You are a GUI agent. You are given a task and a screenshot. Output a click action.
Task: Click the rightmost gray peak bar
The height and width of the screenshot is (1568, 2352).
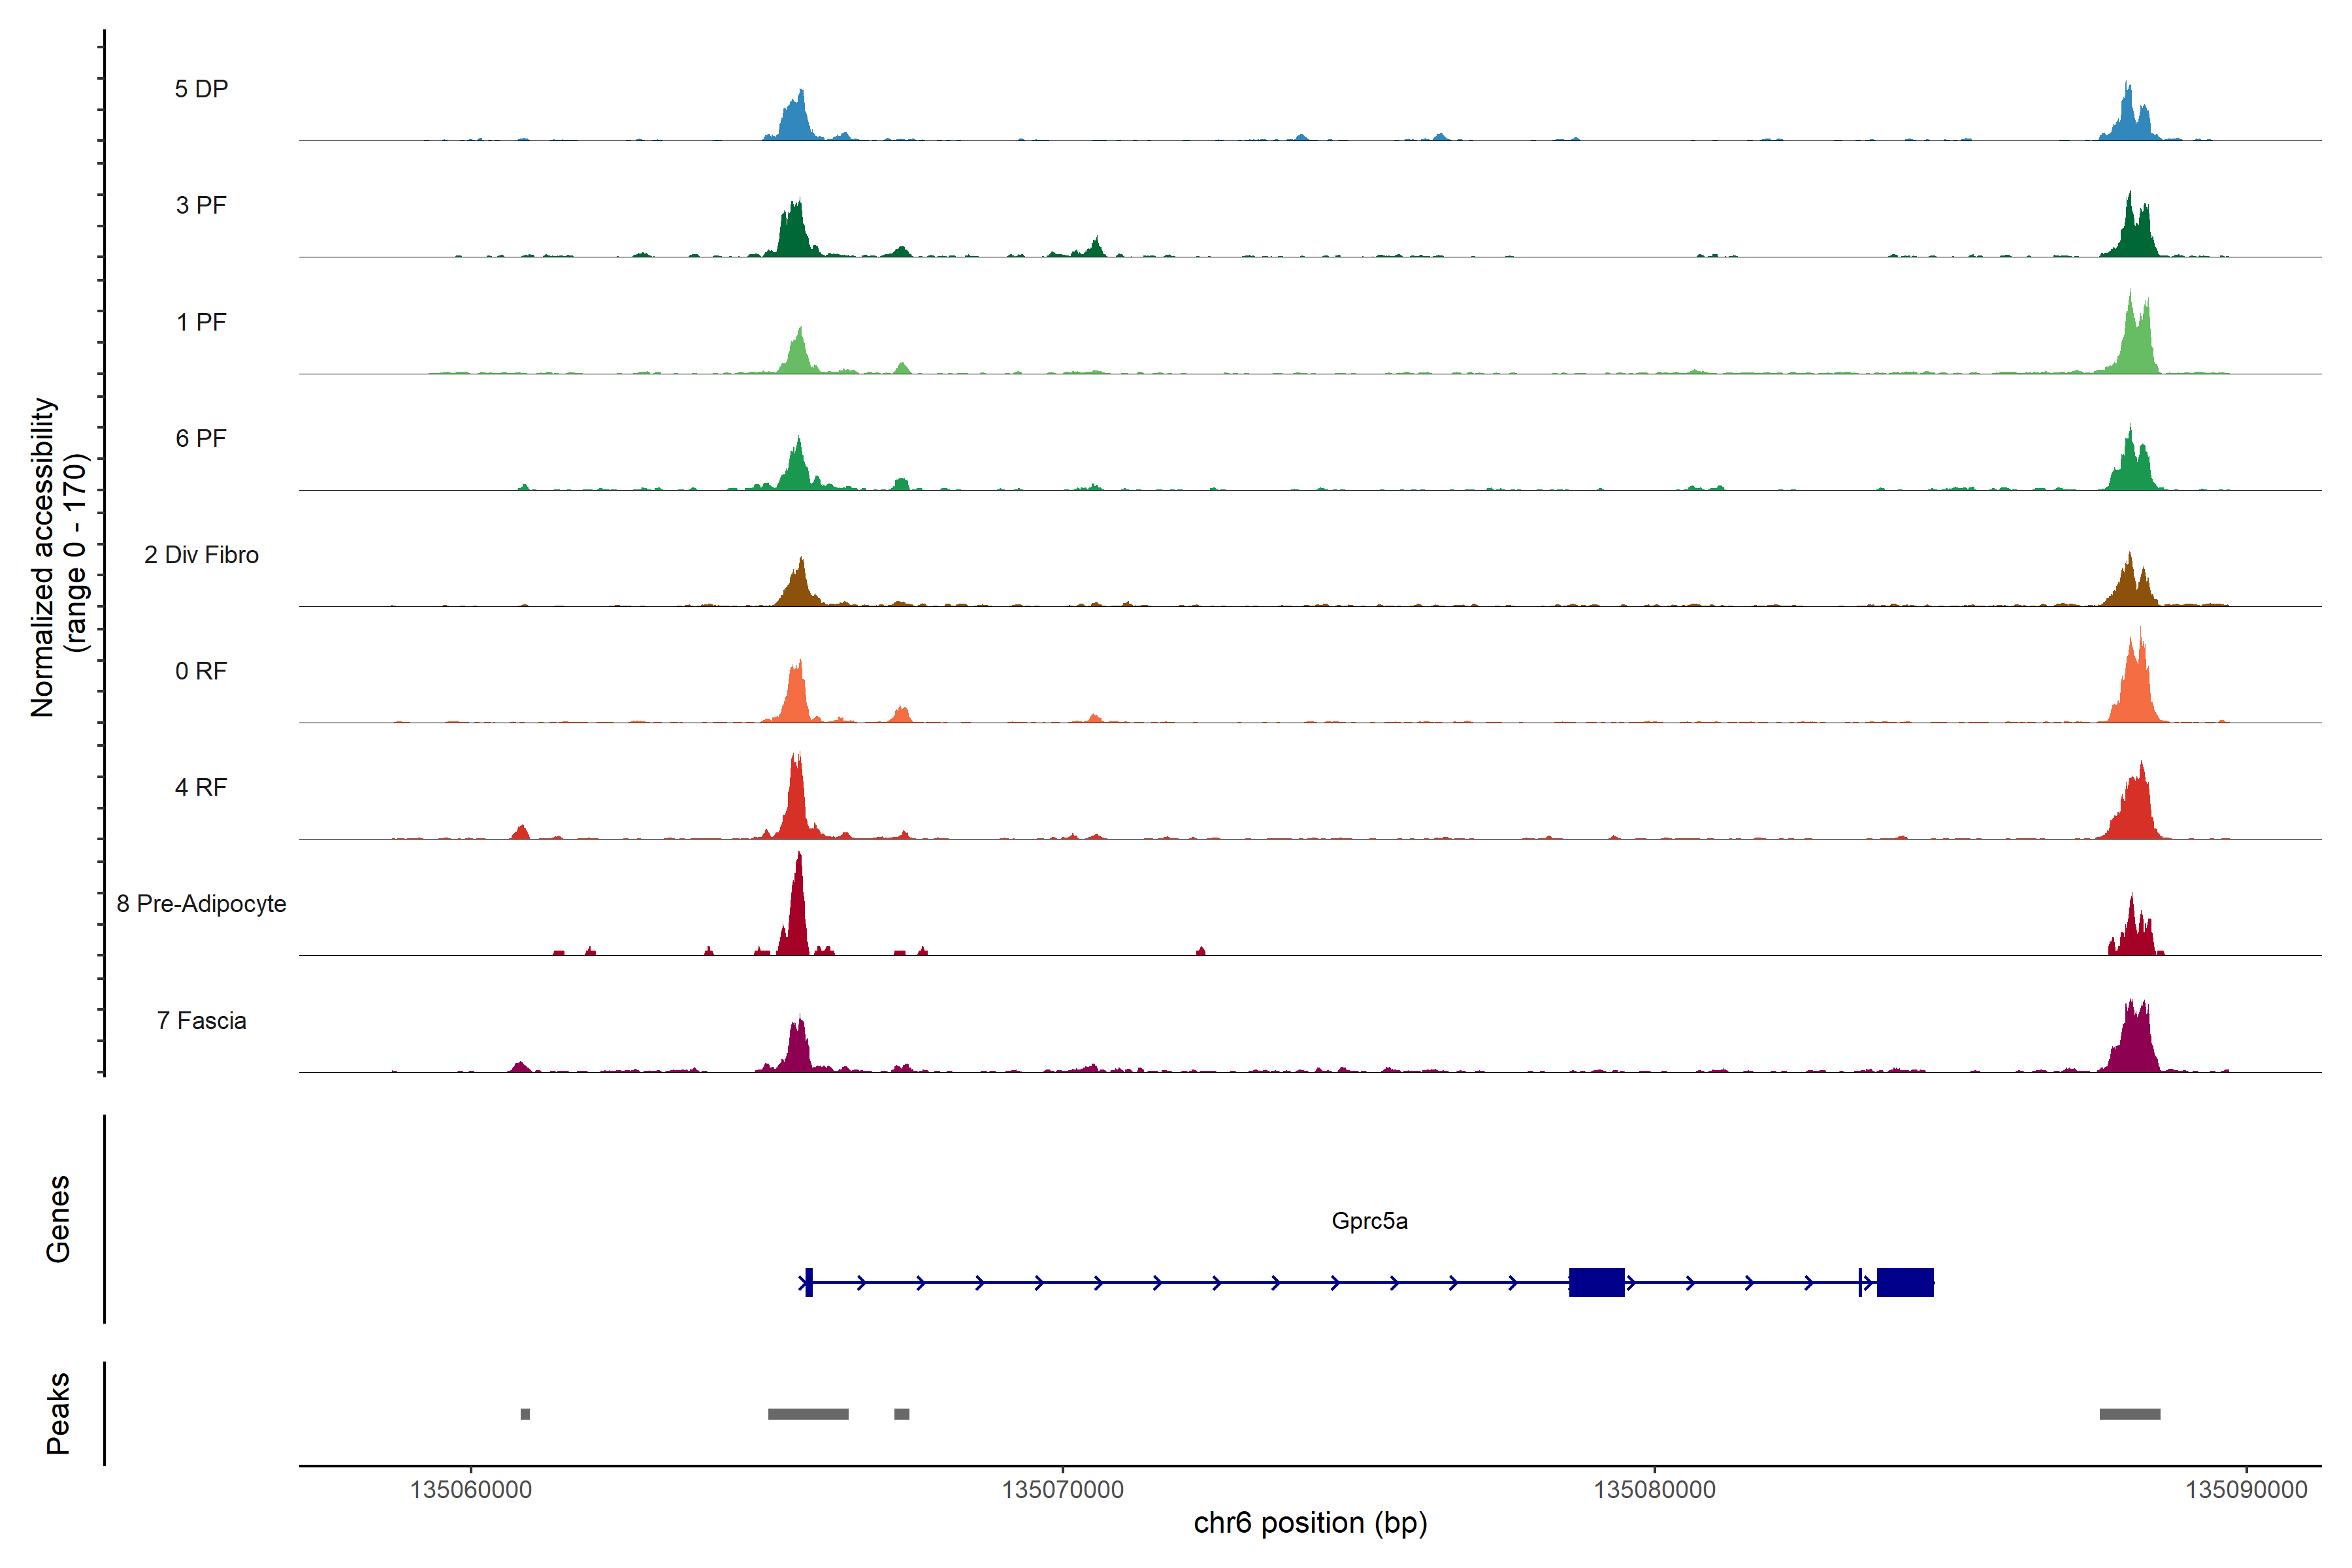(x=2129, y=1414)
